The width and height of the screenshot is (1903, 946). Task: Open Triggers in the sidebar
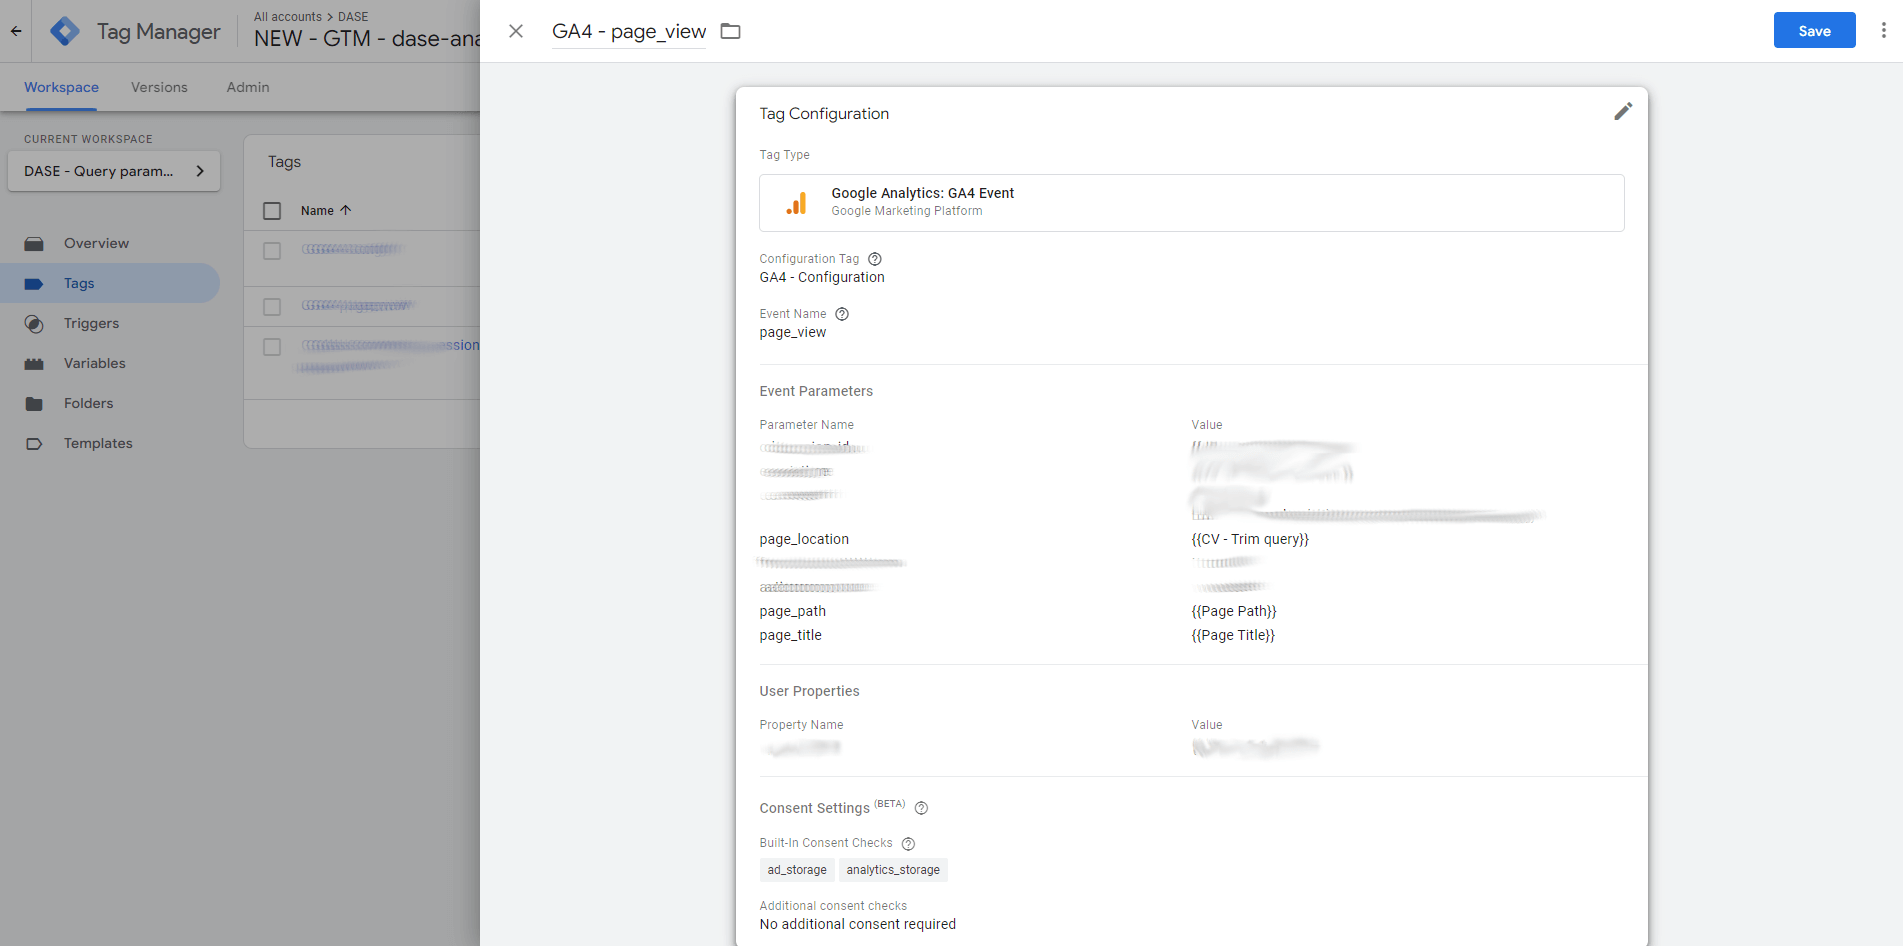point(91,323)
